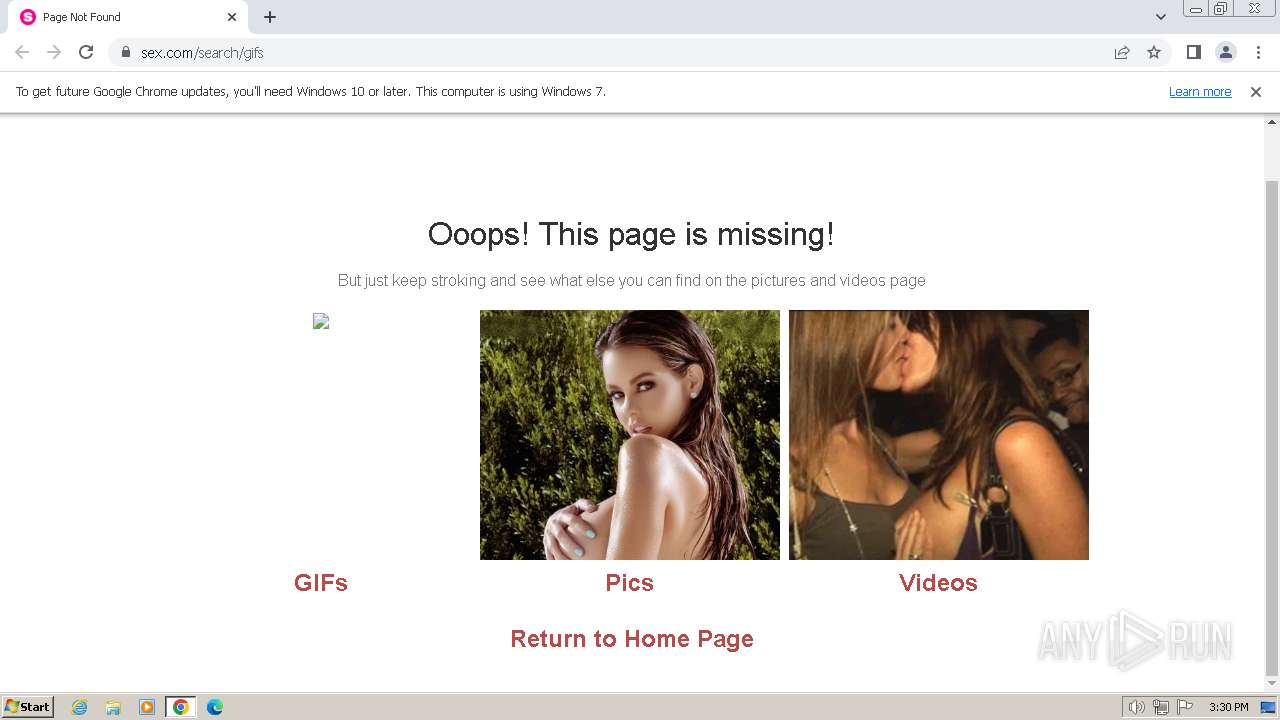
Task: Open the Pics link
Action: coord(630,583)
